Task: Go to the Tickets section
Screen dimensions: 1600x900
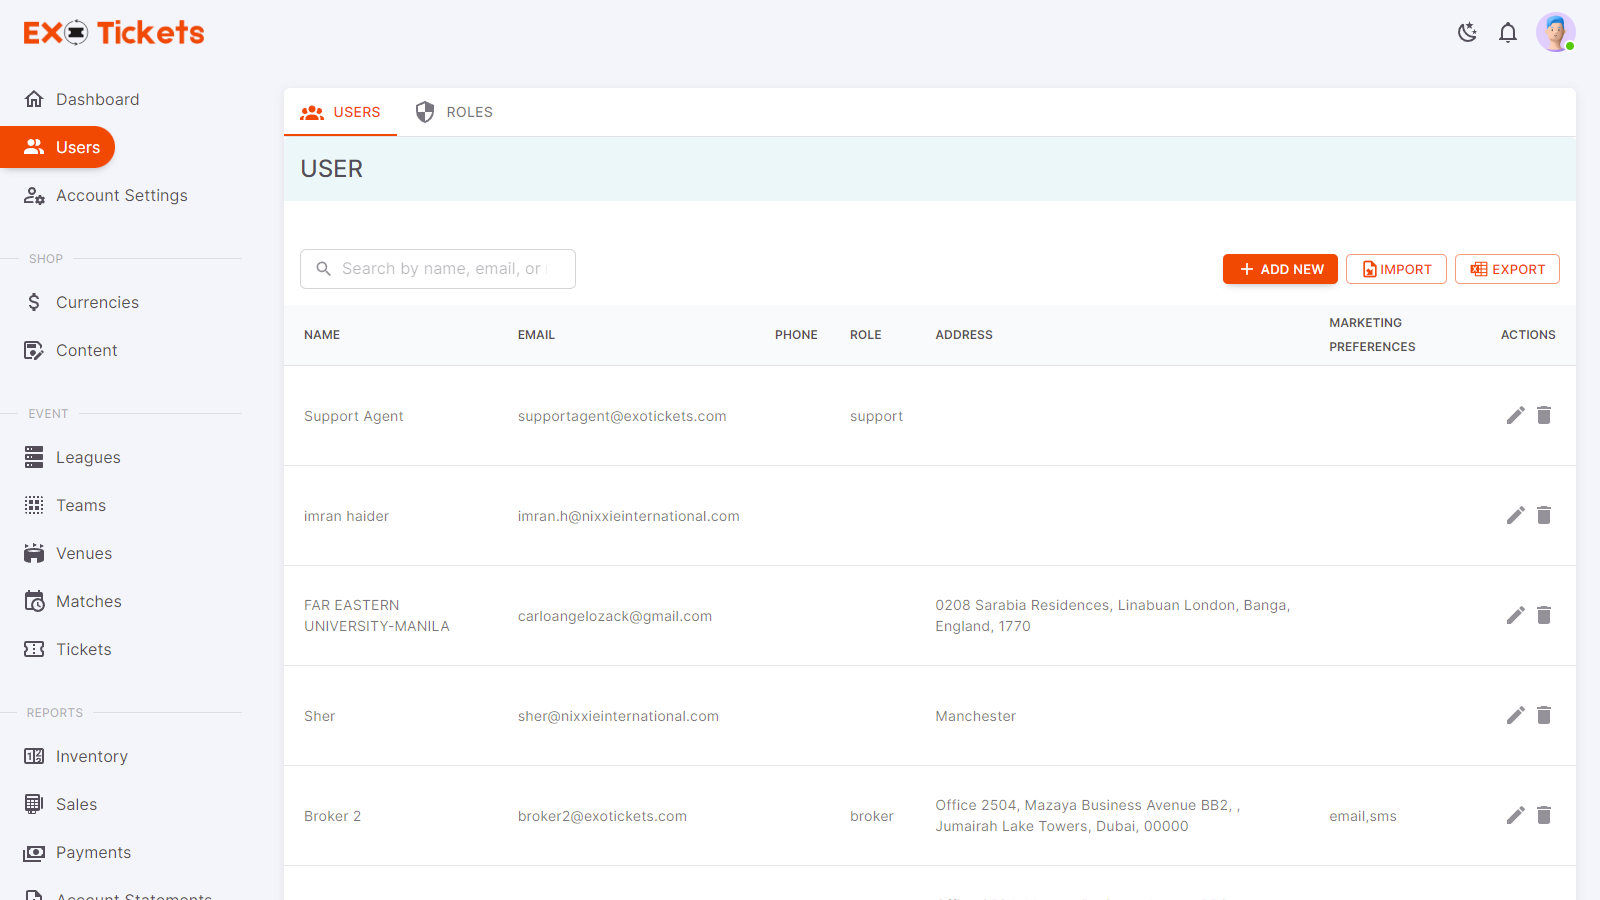Action: pyautogui.click(x=83, y=649)
